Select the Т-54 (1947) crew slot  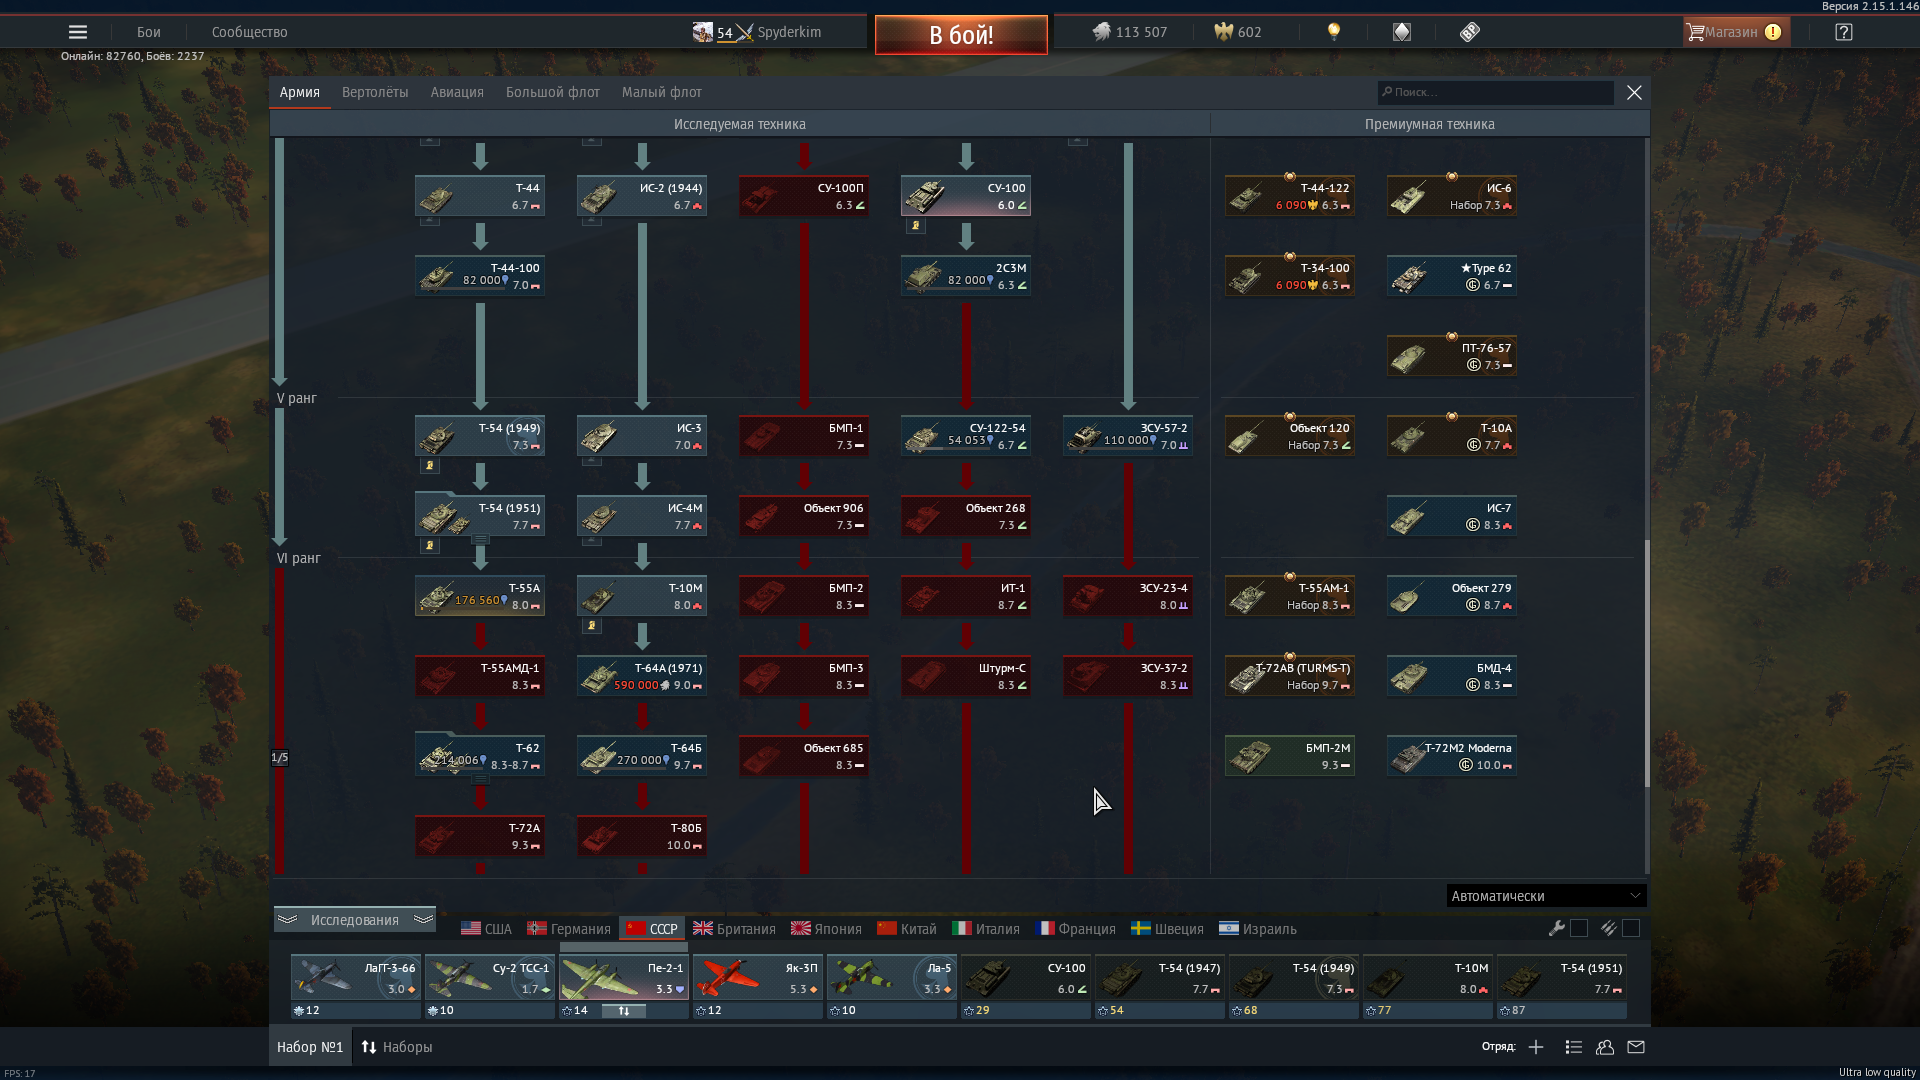1160,987
